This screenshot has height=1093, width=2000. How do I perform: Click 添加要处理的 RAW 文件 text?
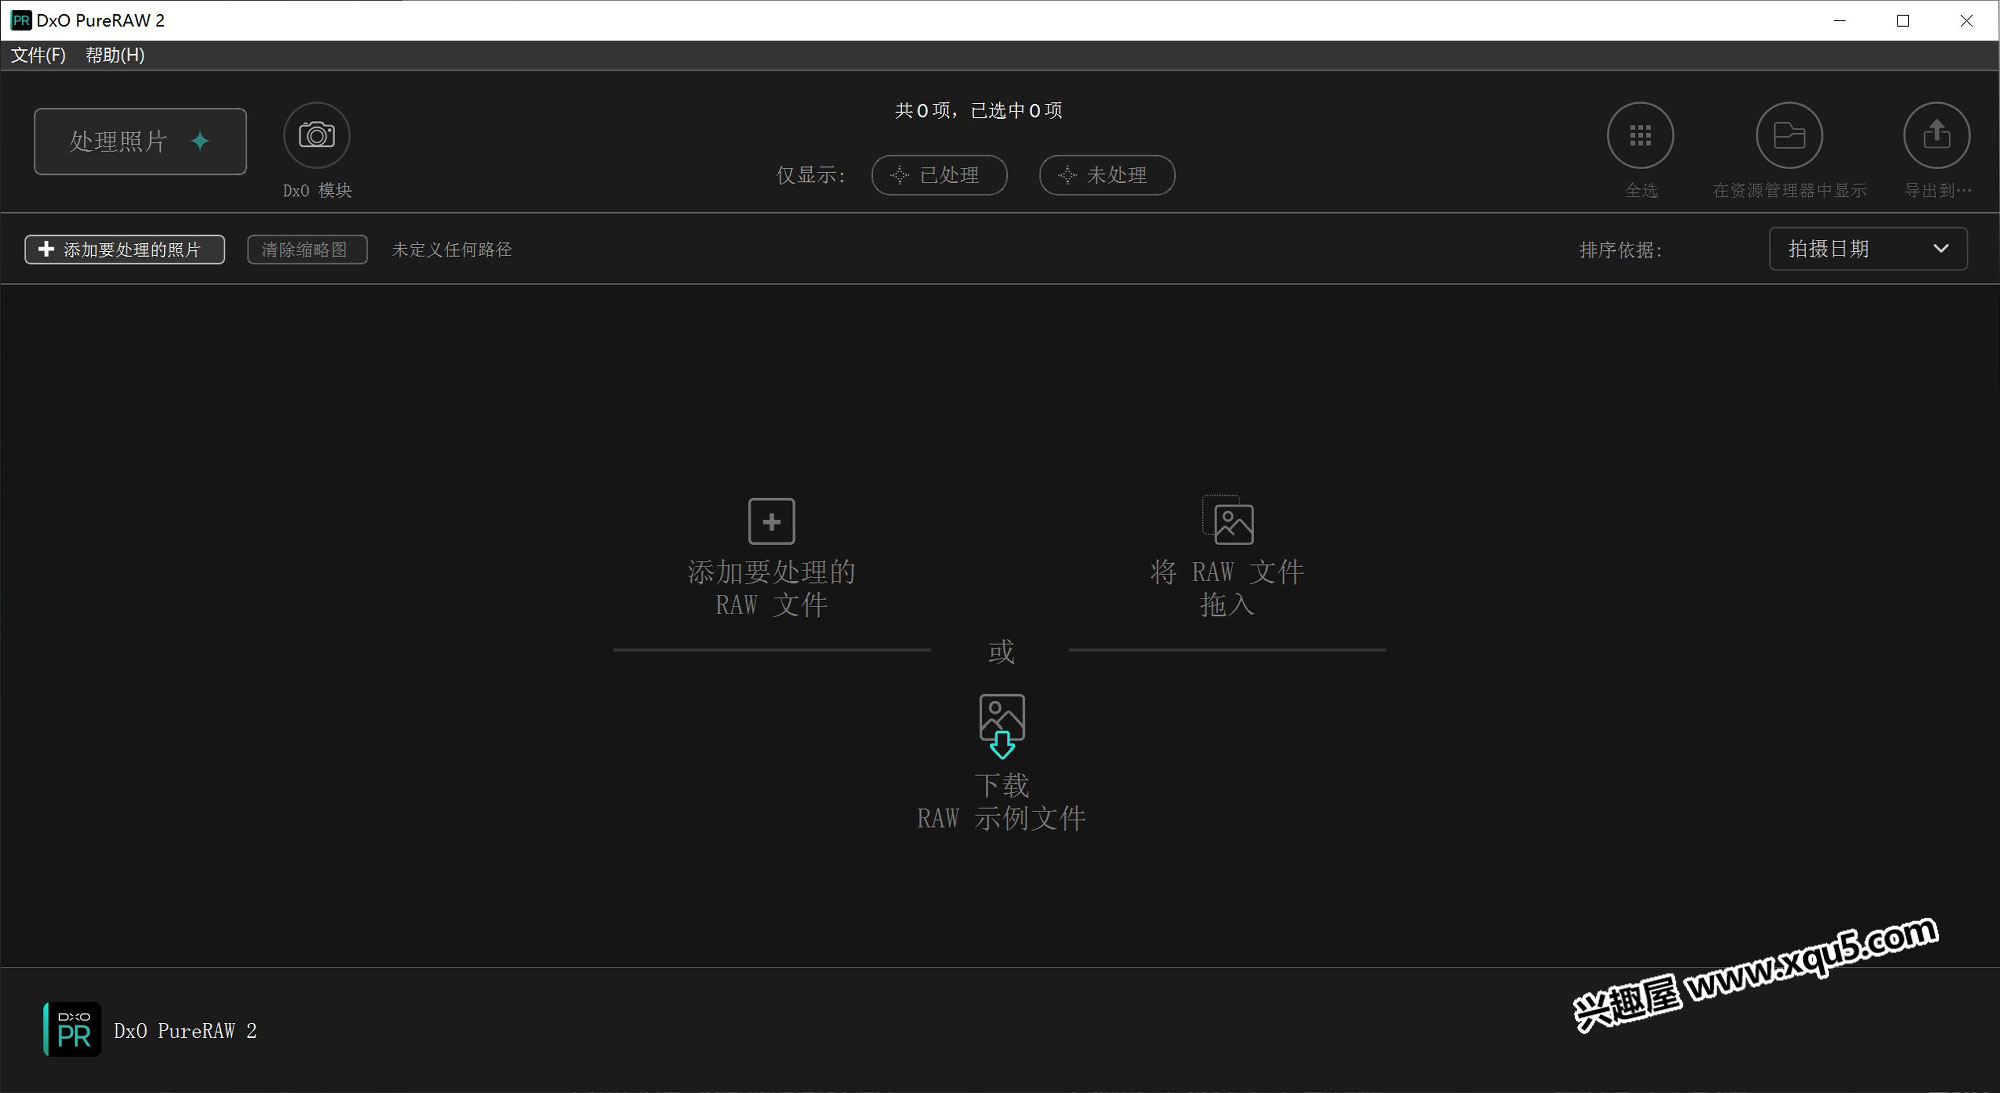(x=771, y=588)
